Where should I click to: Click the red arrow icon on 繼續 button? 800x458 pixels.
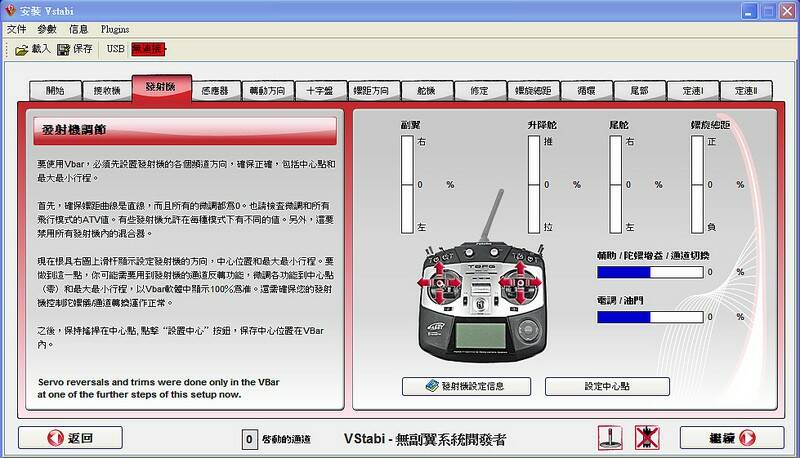(747, 438)
